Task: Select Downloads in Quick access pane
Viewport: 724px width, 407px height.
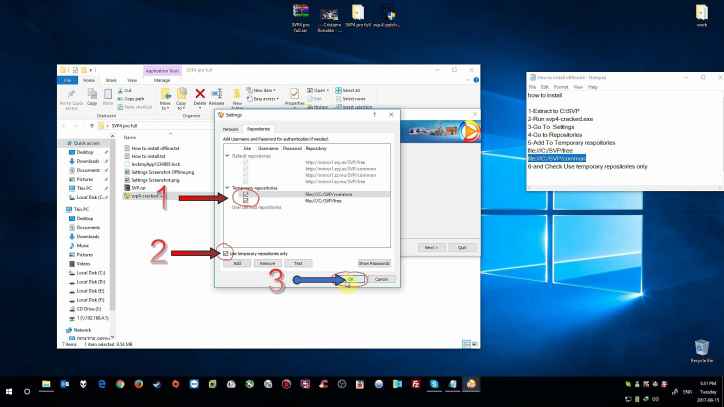Action: click(87, 160)
